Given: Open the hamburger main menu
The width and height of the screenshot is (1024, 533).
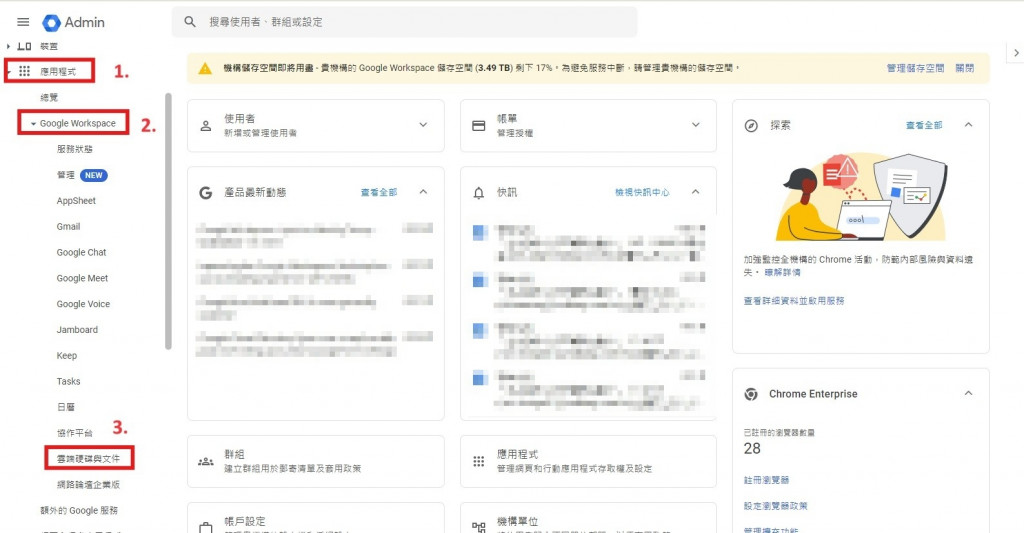Looking at the screenshot, I should [x=23, y=22].
